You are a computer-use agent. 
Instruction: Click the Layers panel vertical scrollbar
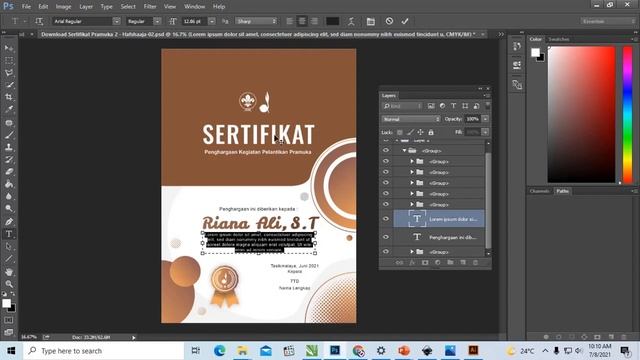(x=488, y=200)
